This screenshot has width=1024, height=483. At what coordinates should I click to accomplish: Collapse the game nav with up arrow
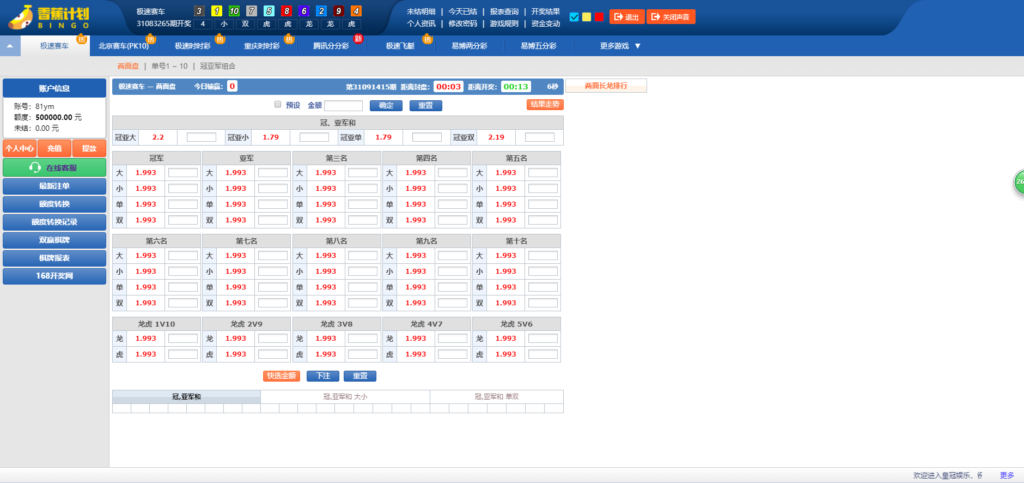10,46
